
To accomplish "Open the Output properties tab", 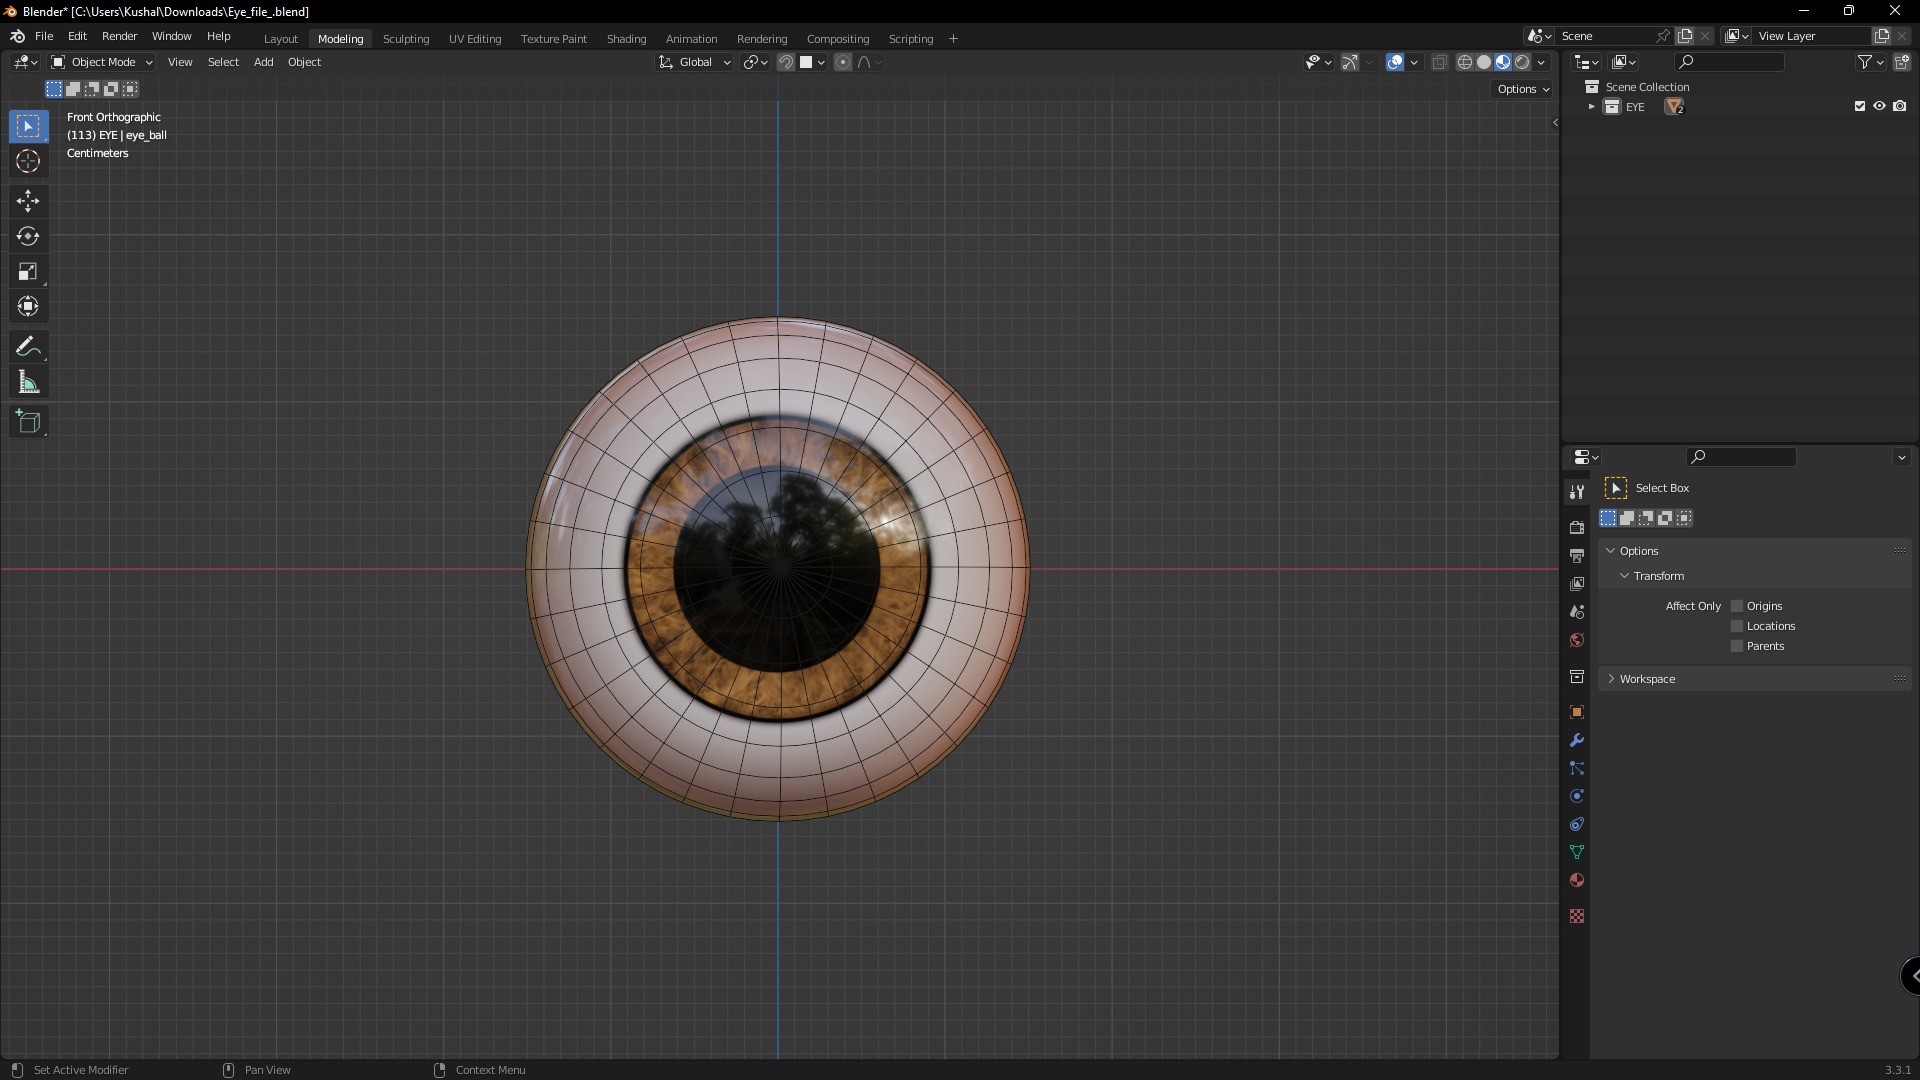I will (x=1577, y=555).
